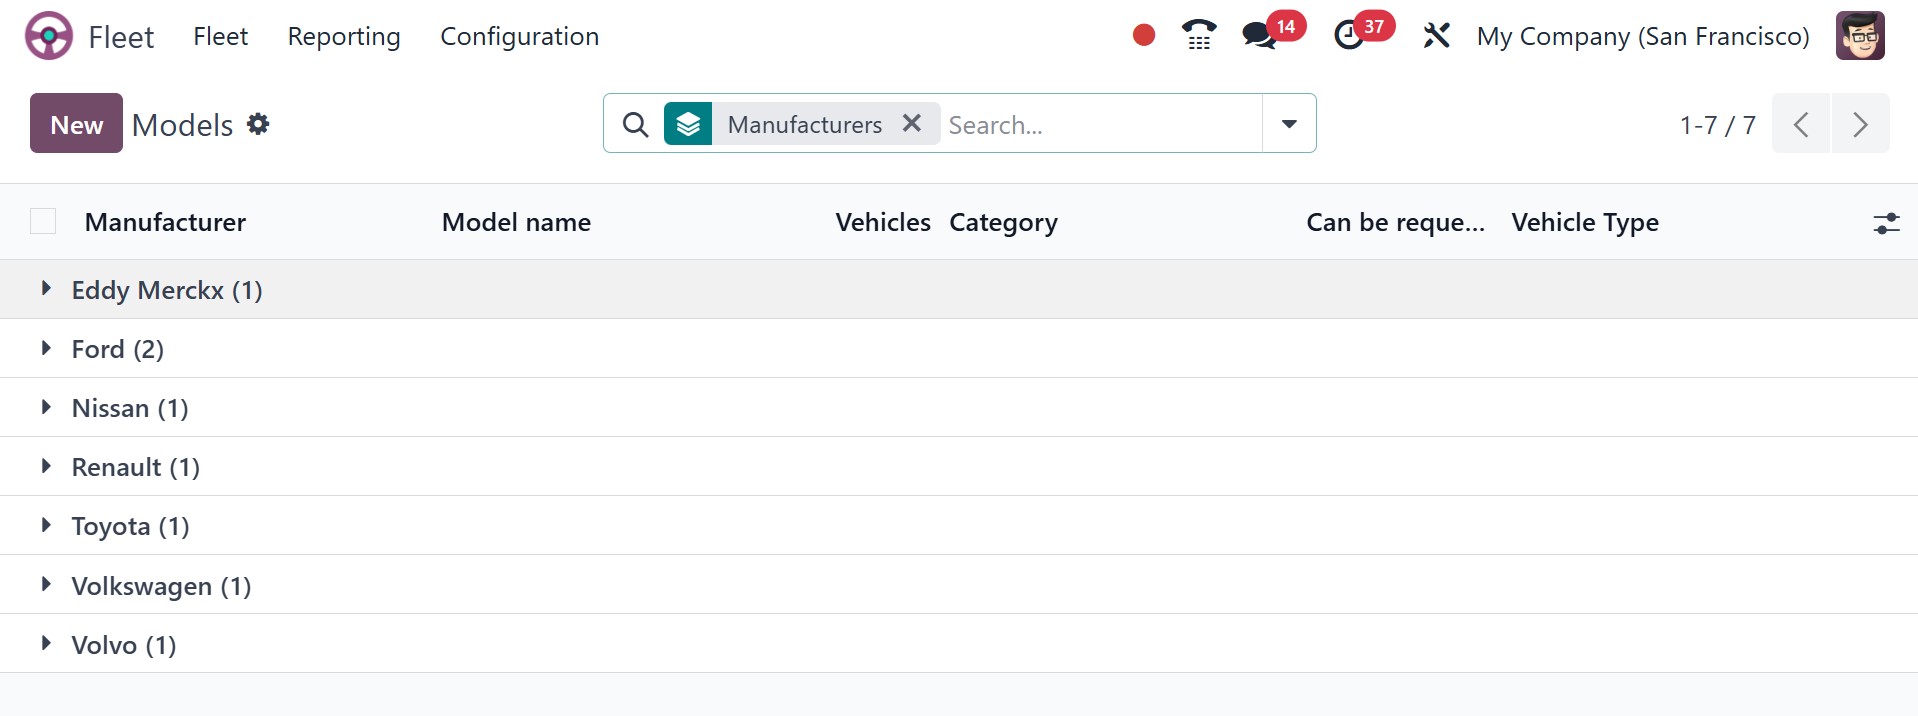Viewport: 1918px width, 716px height.
Task: Click the red recording status dot
Action: tap(1144, 36)
